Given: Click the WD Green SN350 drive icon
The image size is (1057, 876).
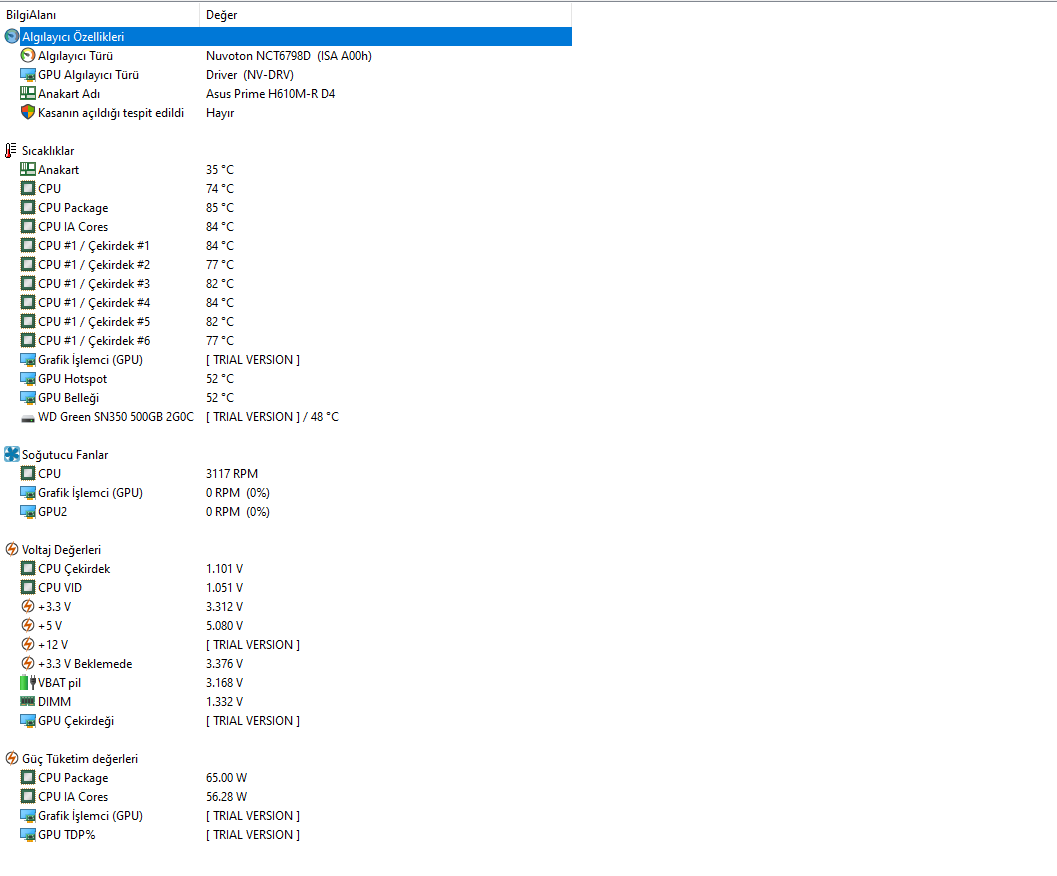Looking at the screenshot, I should (28, 417).
